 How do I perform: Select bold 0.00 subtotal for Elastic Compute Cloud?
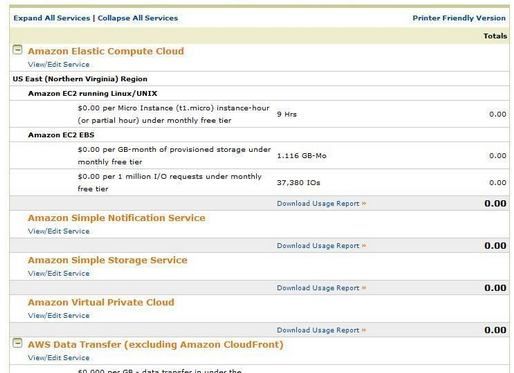(495, 203)
